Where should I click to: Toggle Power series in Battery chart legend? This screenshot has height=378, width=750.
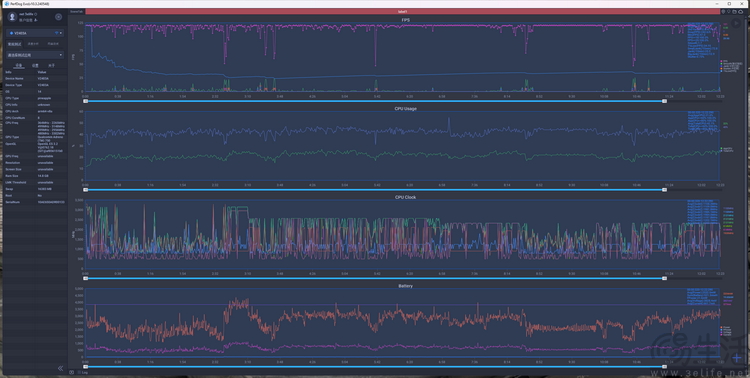726,327
